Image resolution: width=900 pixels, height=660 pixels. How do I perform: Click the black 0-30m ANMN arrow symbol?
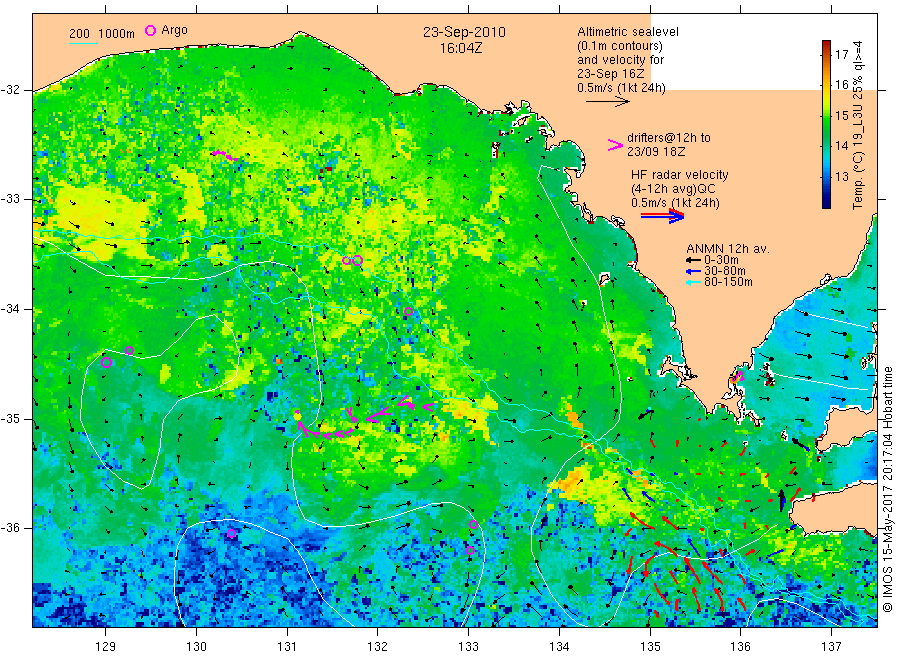point(693,260)
